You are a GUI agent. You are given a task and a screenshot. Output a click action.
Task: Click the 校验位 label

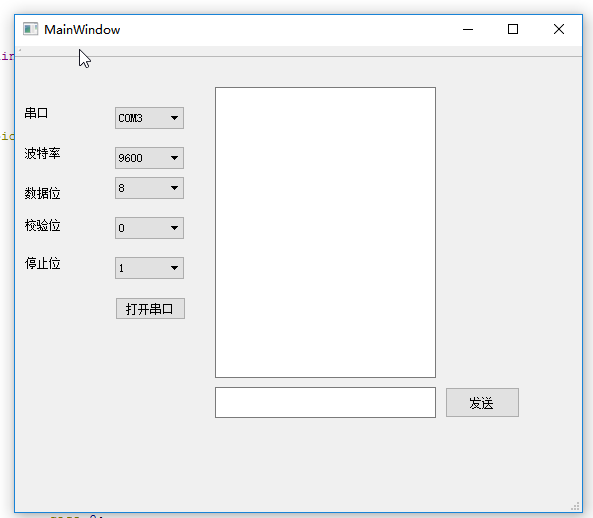tap(42, 225)
